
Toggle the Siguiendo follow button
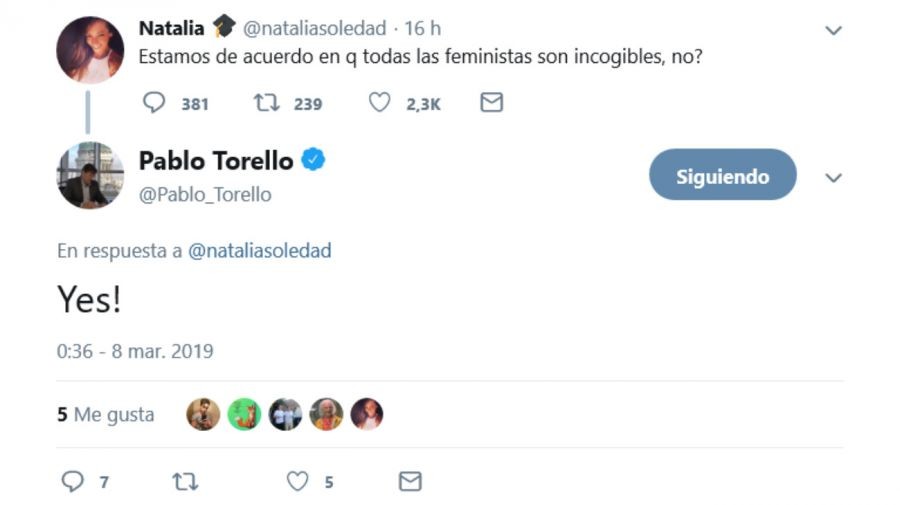[x=722, y=177]
